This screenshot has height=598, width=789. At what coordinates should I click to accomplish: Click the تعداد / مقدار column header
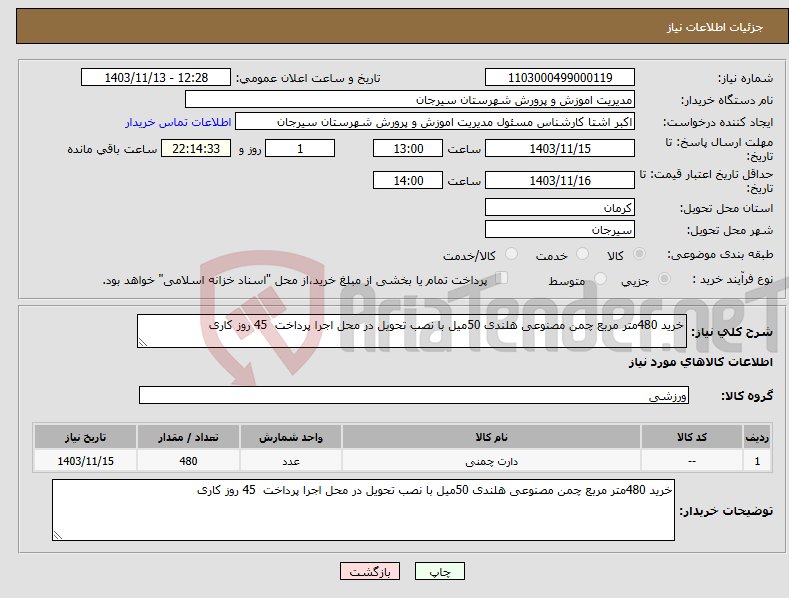pos(188,437)
